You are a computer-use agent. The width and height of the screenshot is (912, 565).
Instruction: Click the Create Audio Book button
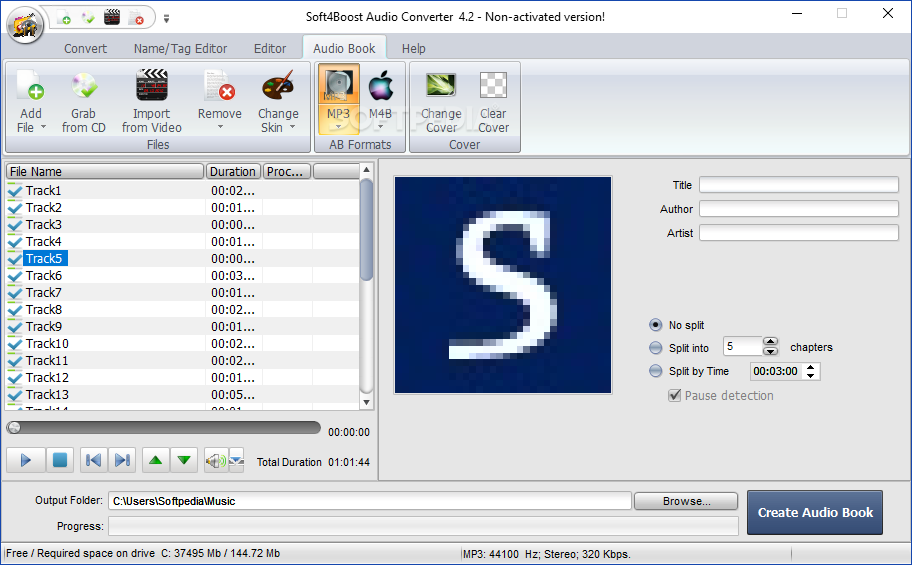pyautogui.click(x=815, y=512)
